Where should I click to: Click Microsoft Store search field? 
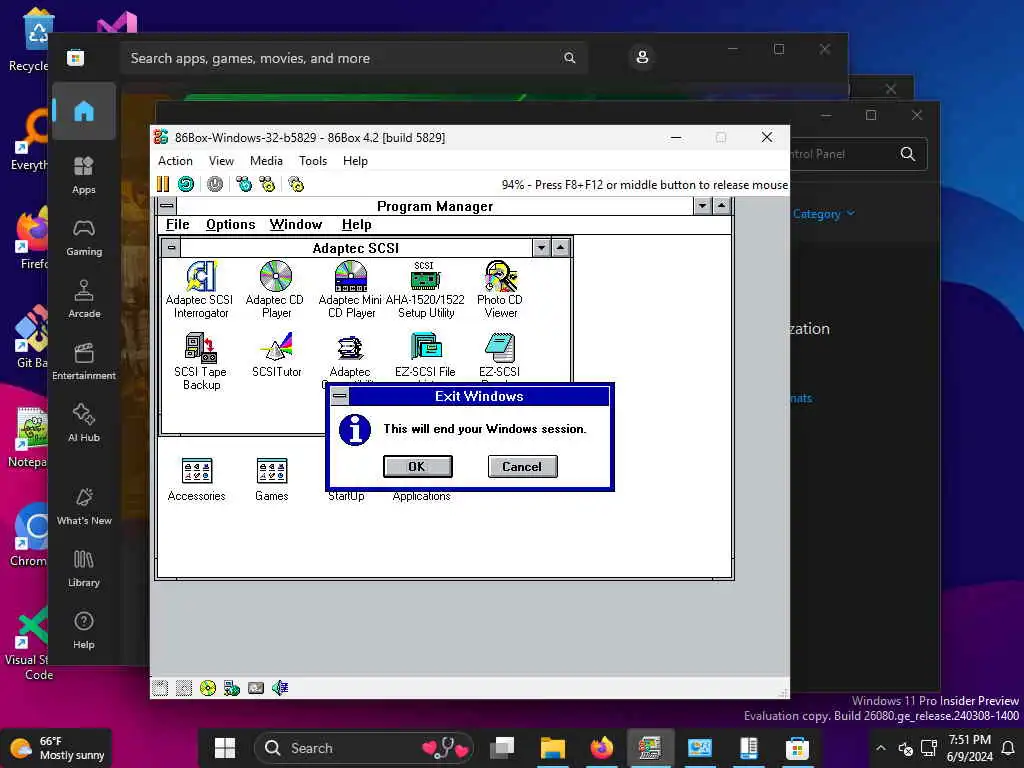tap(353, 58)
